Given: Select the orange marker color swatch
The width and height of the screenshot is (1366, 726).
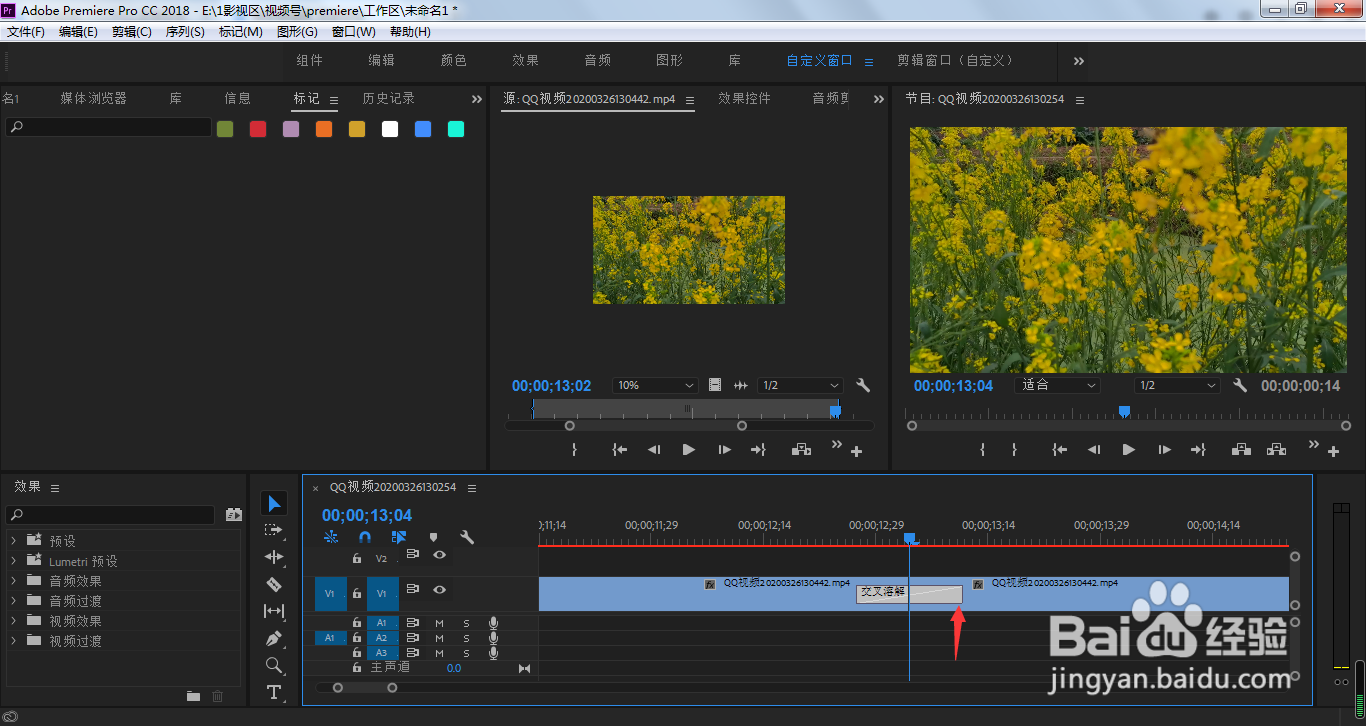Looking at the screenshot, I should (x=324, y=129).
